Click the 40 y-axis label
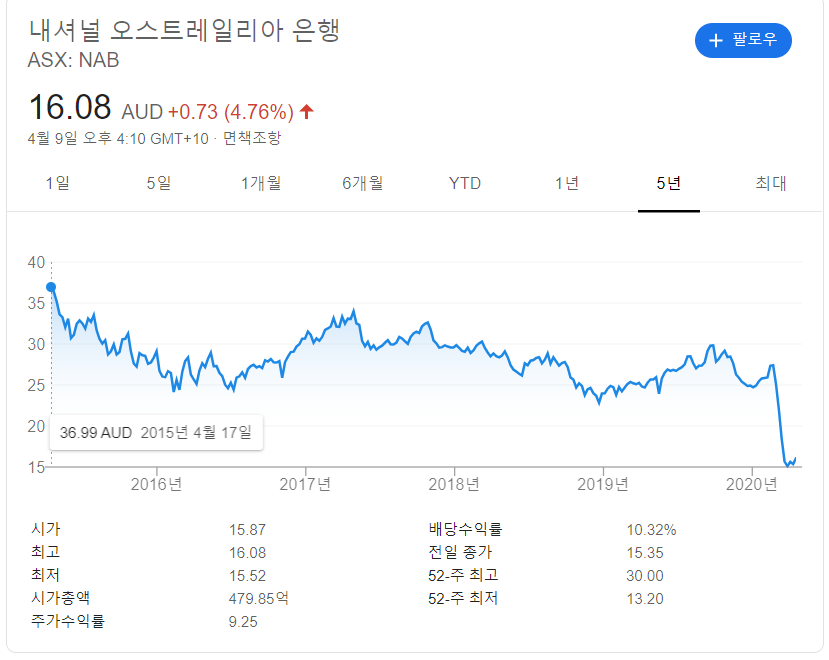Image resolution: width=829 pixels, height=660 pixels. [x=36, y=262]
